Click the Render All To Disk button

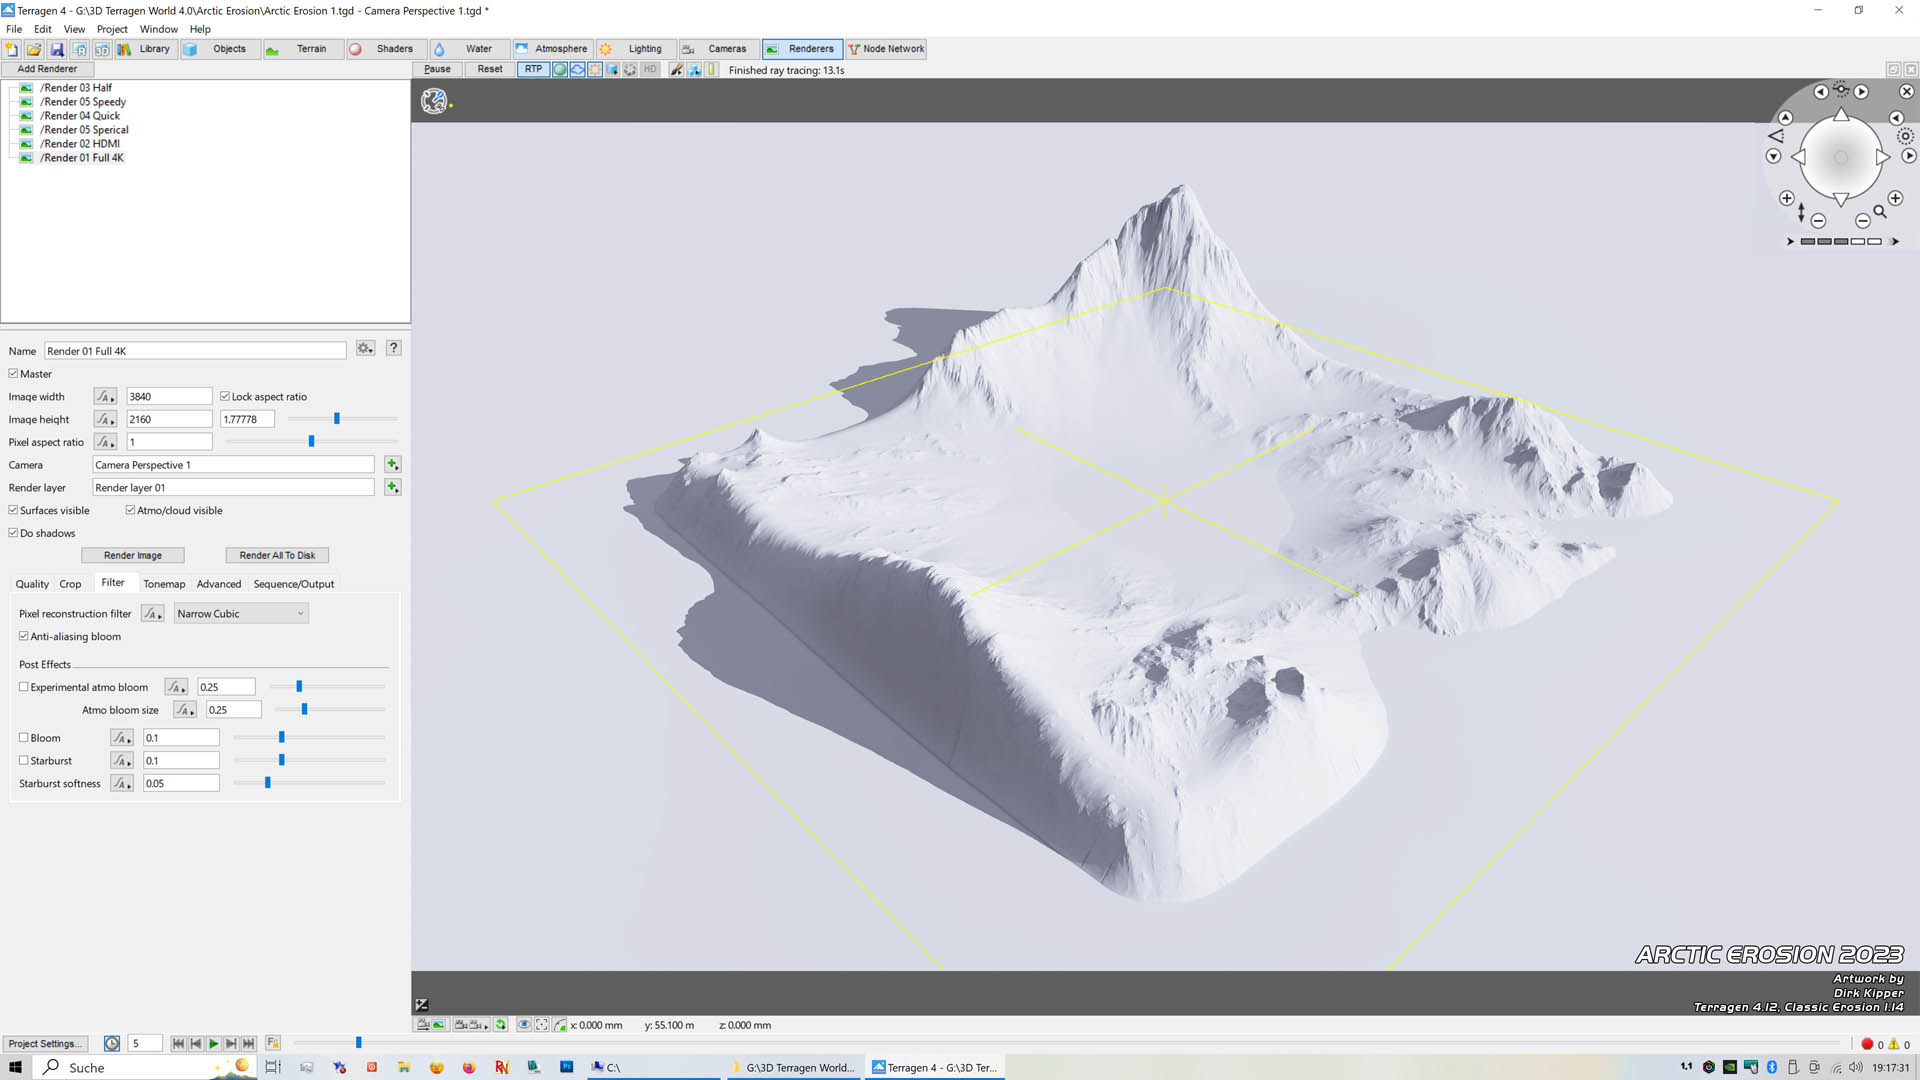277,554
